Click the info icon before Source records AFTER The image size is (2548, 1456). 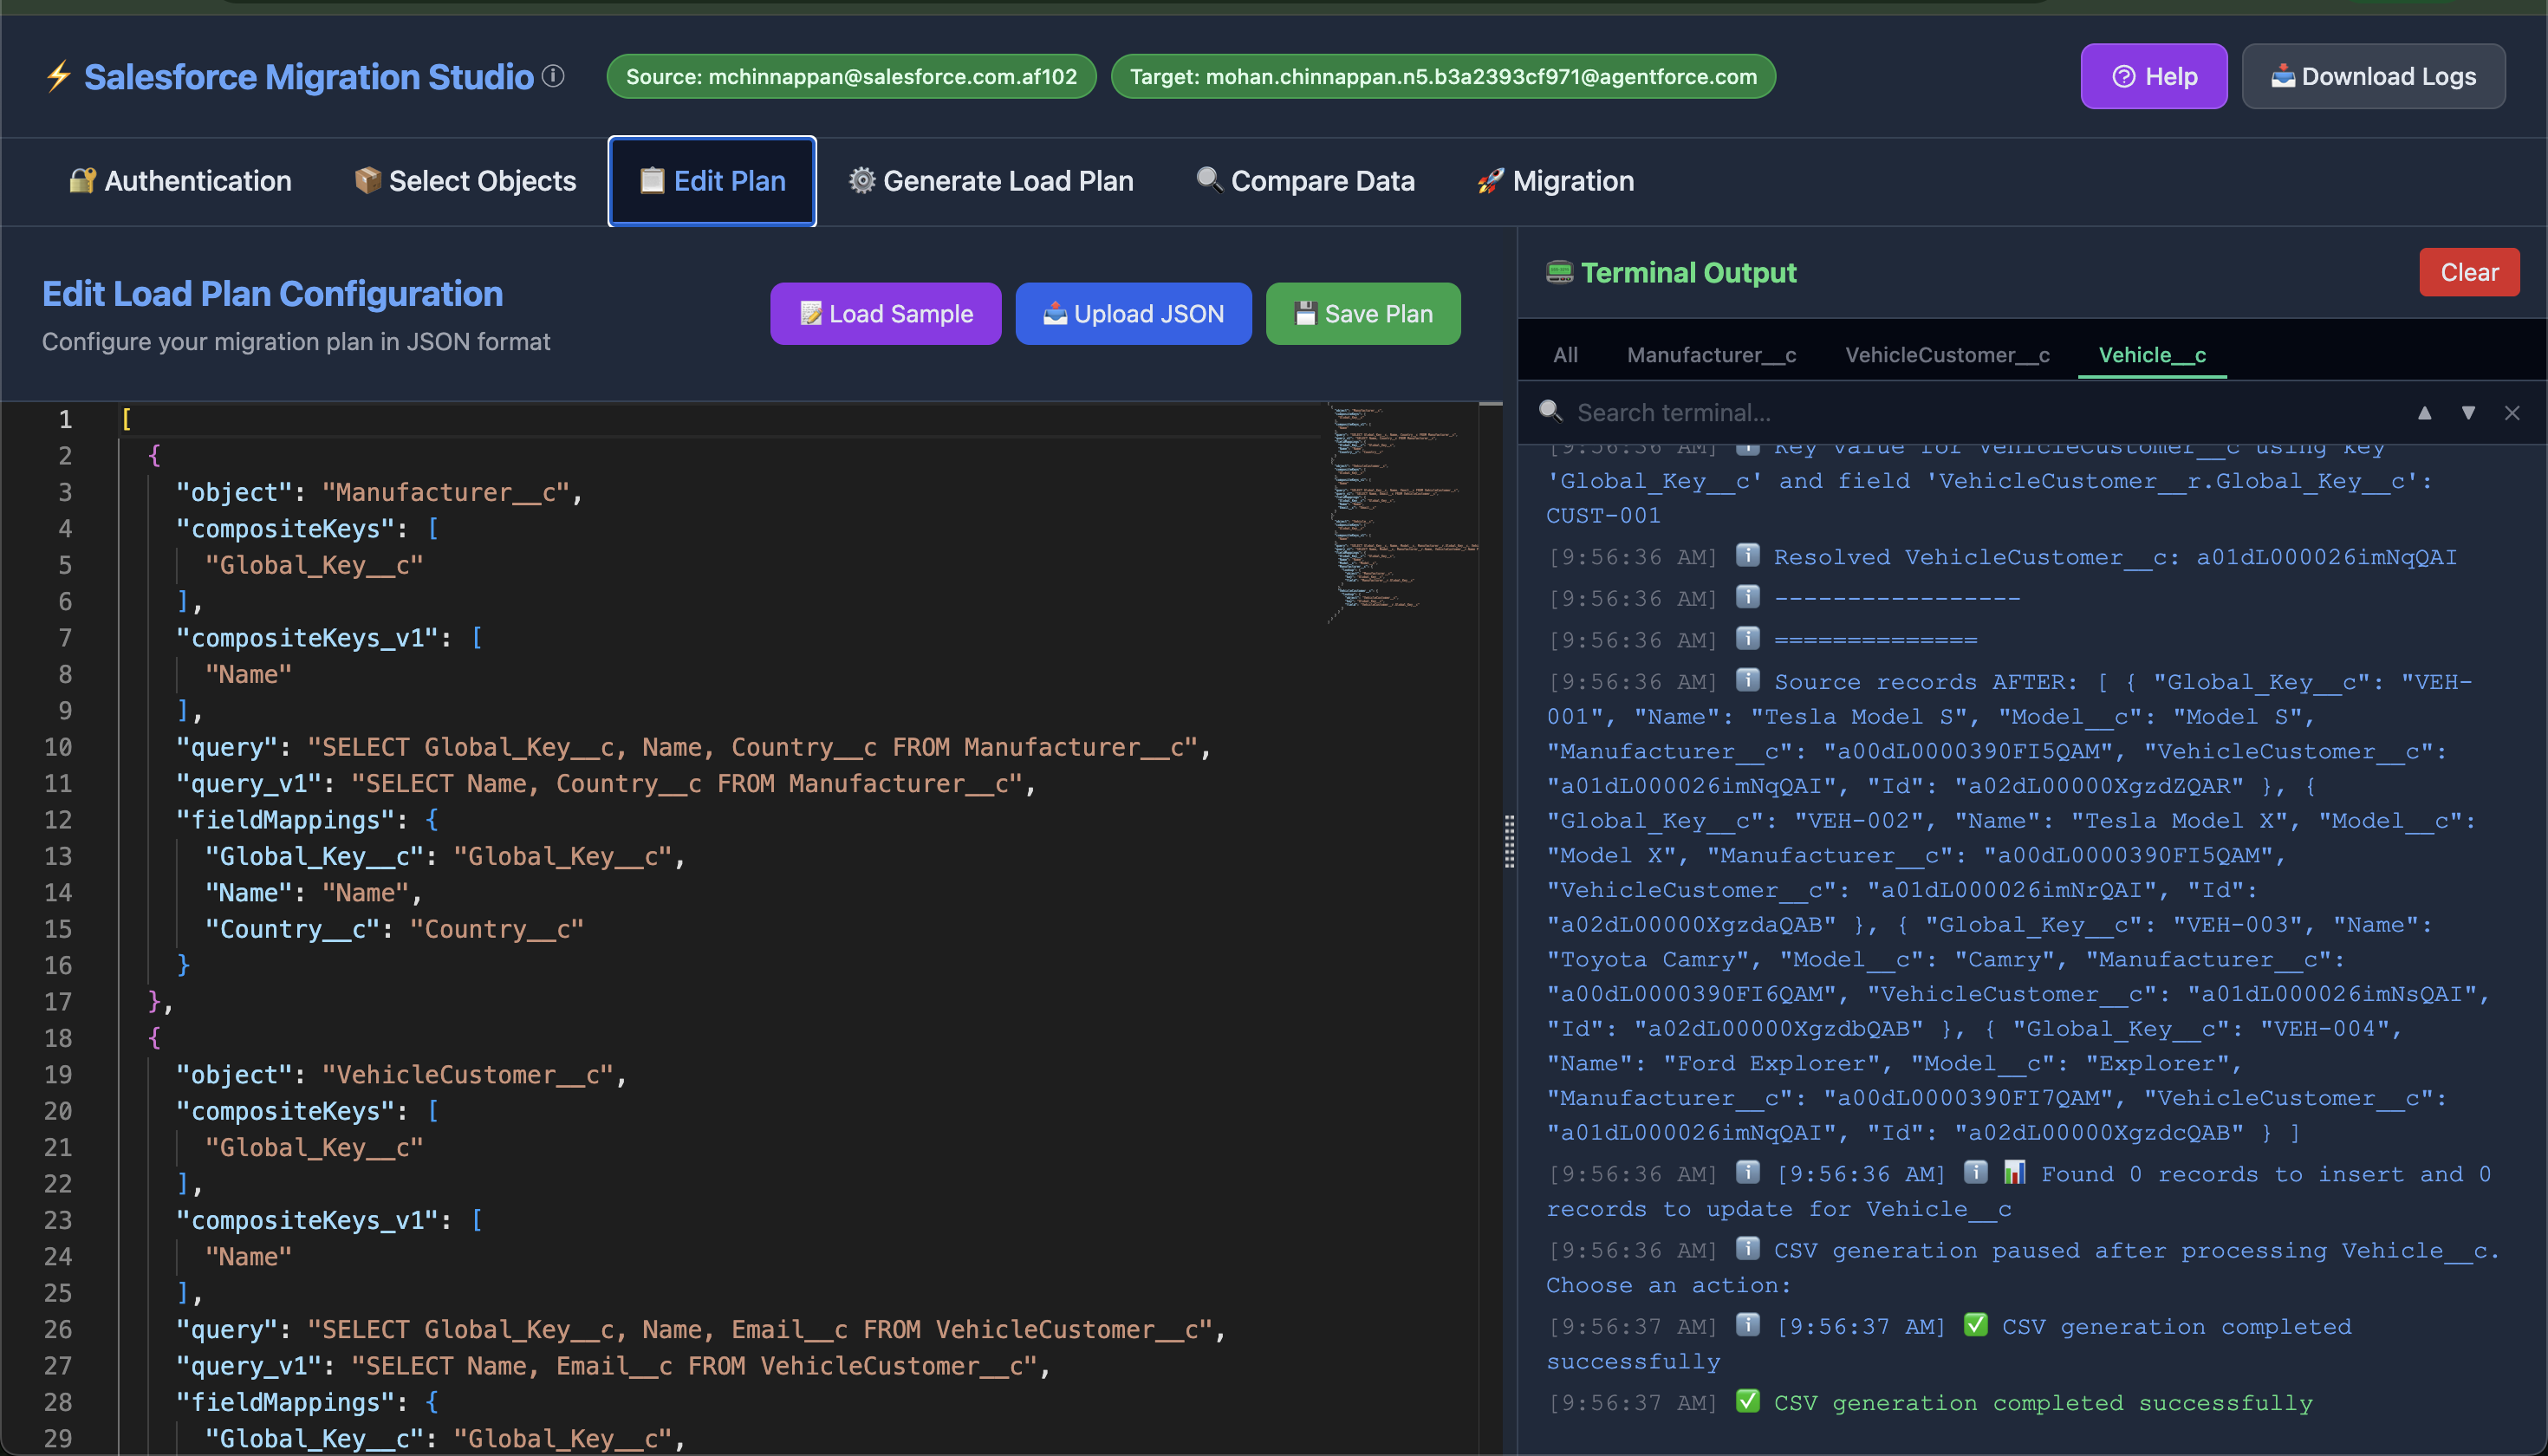pos(1748,680)
